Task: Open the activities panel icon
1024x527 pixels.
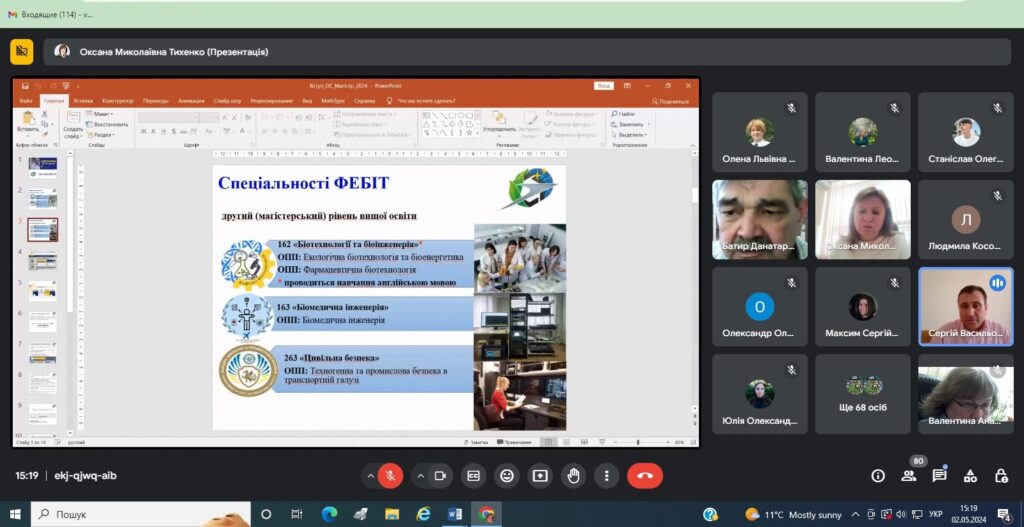Action: (x=970, y=476)
